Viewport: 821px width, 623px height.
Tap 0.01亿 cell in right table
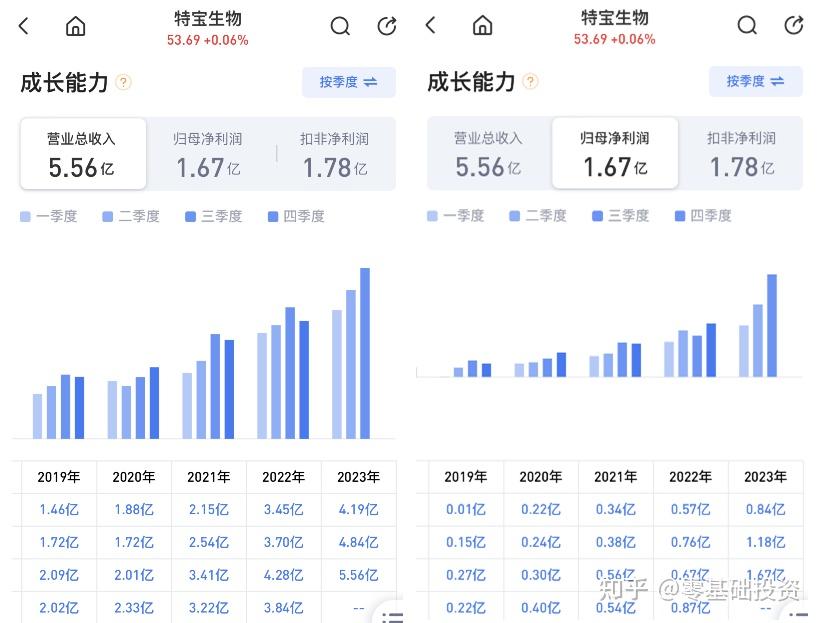pos(465,509)
